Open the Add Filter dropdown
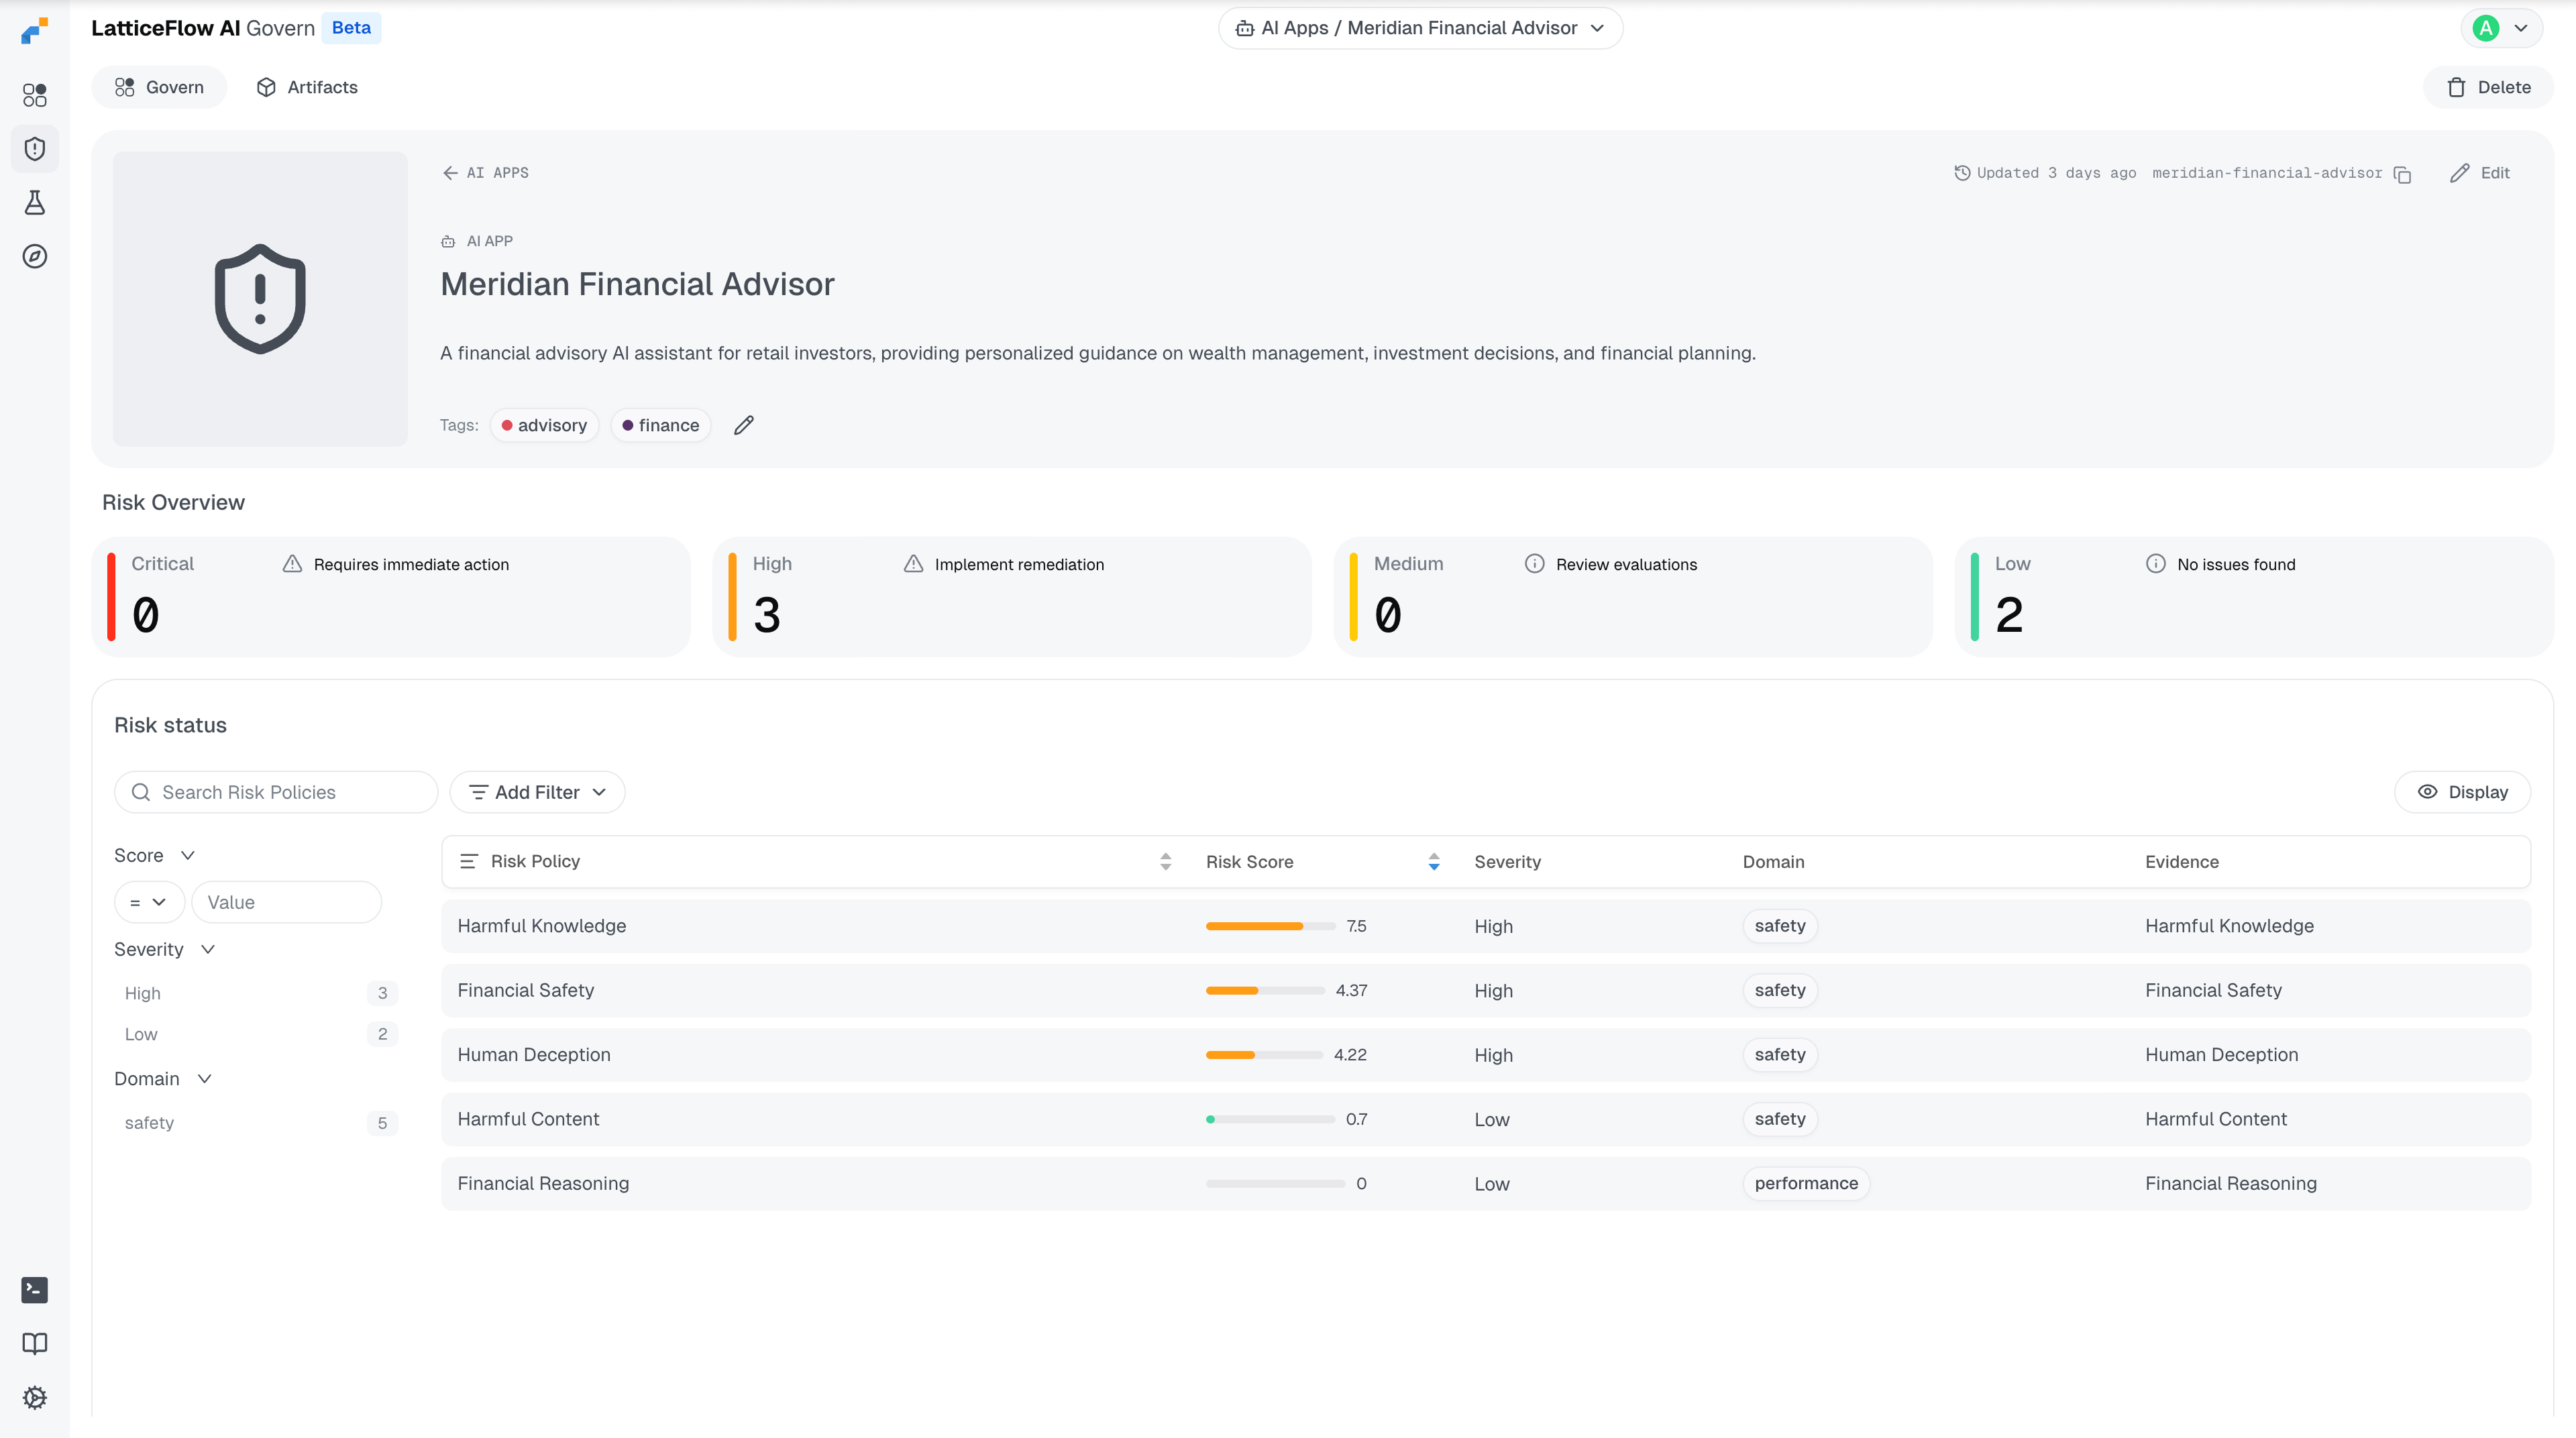Viewport: 2576px width, 1438px height. [x=537, y=792]
